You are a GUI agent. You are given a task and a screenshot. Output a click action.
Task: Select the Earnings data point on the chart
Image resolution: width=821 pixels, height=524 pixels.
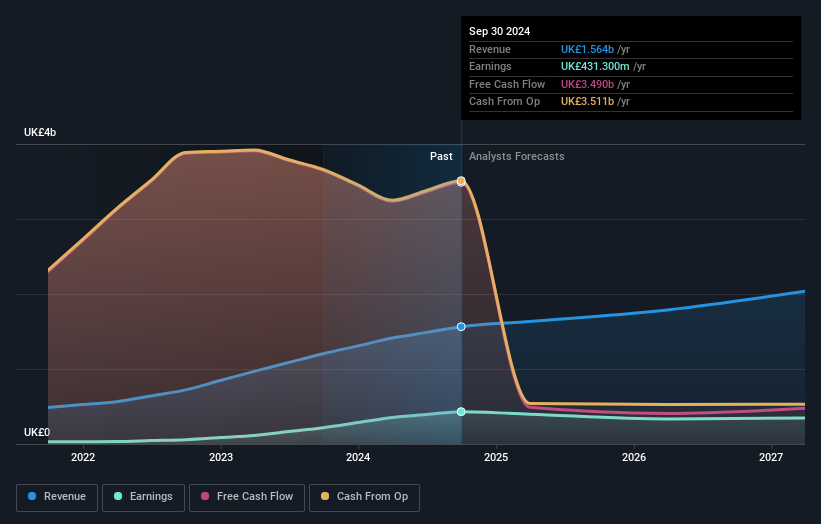461,411
